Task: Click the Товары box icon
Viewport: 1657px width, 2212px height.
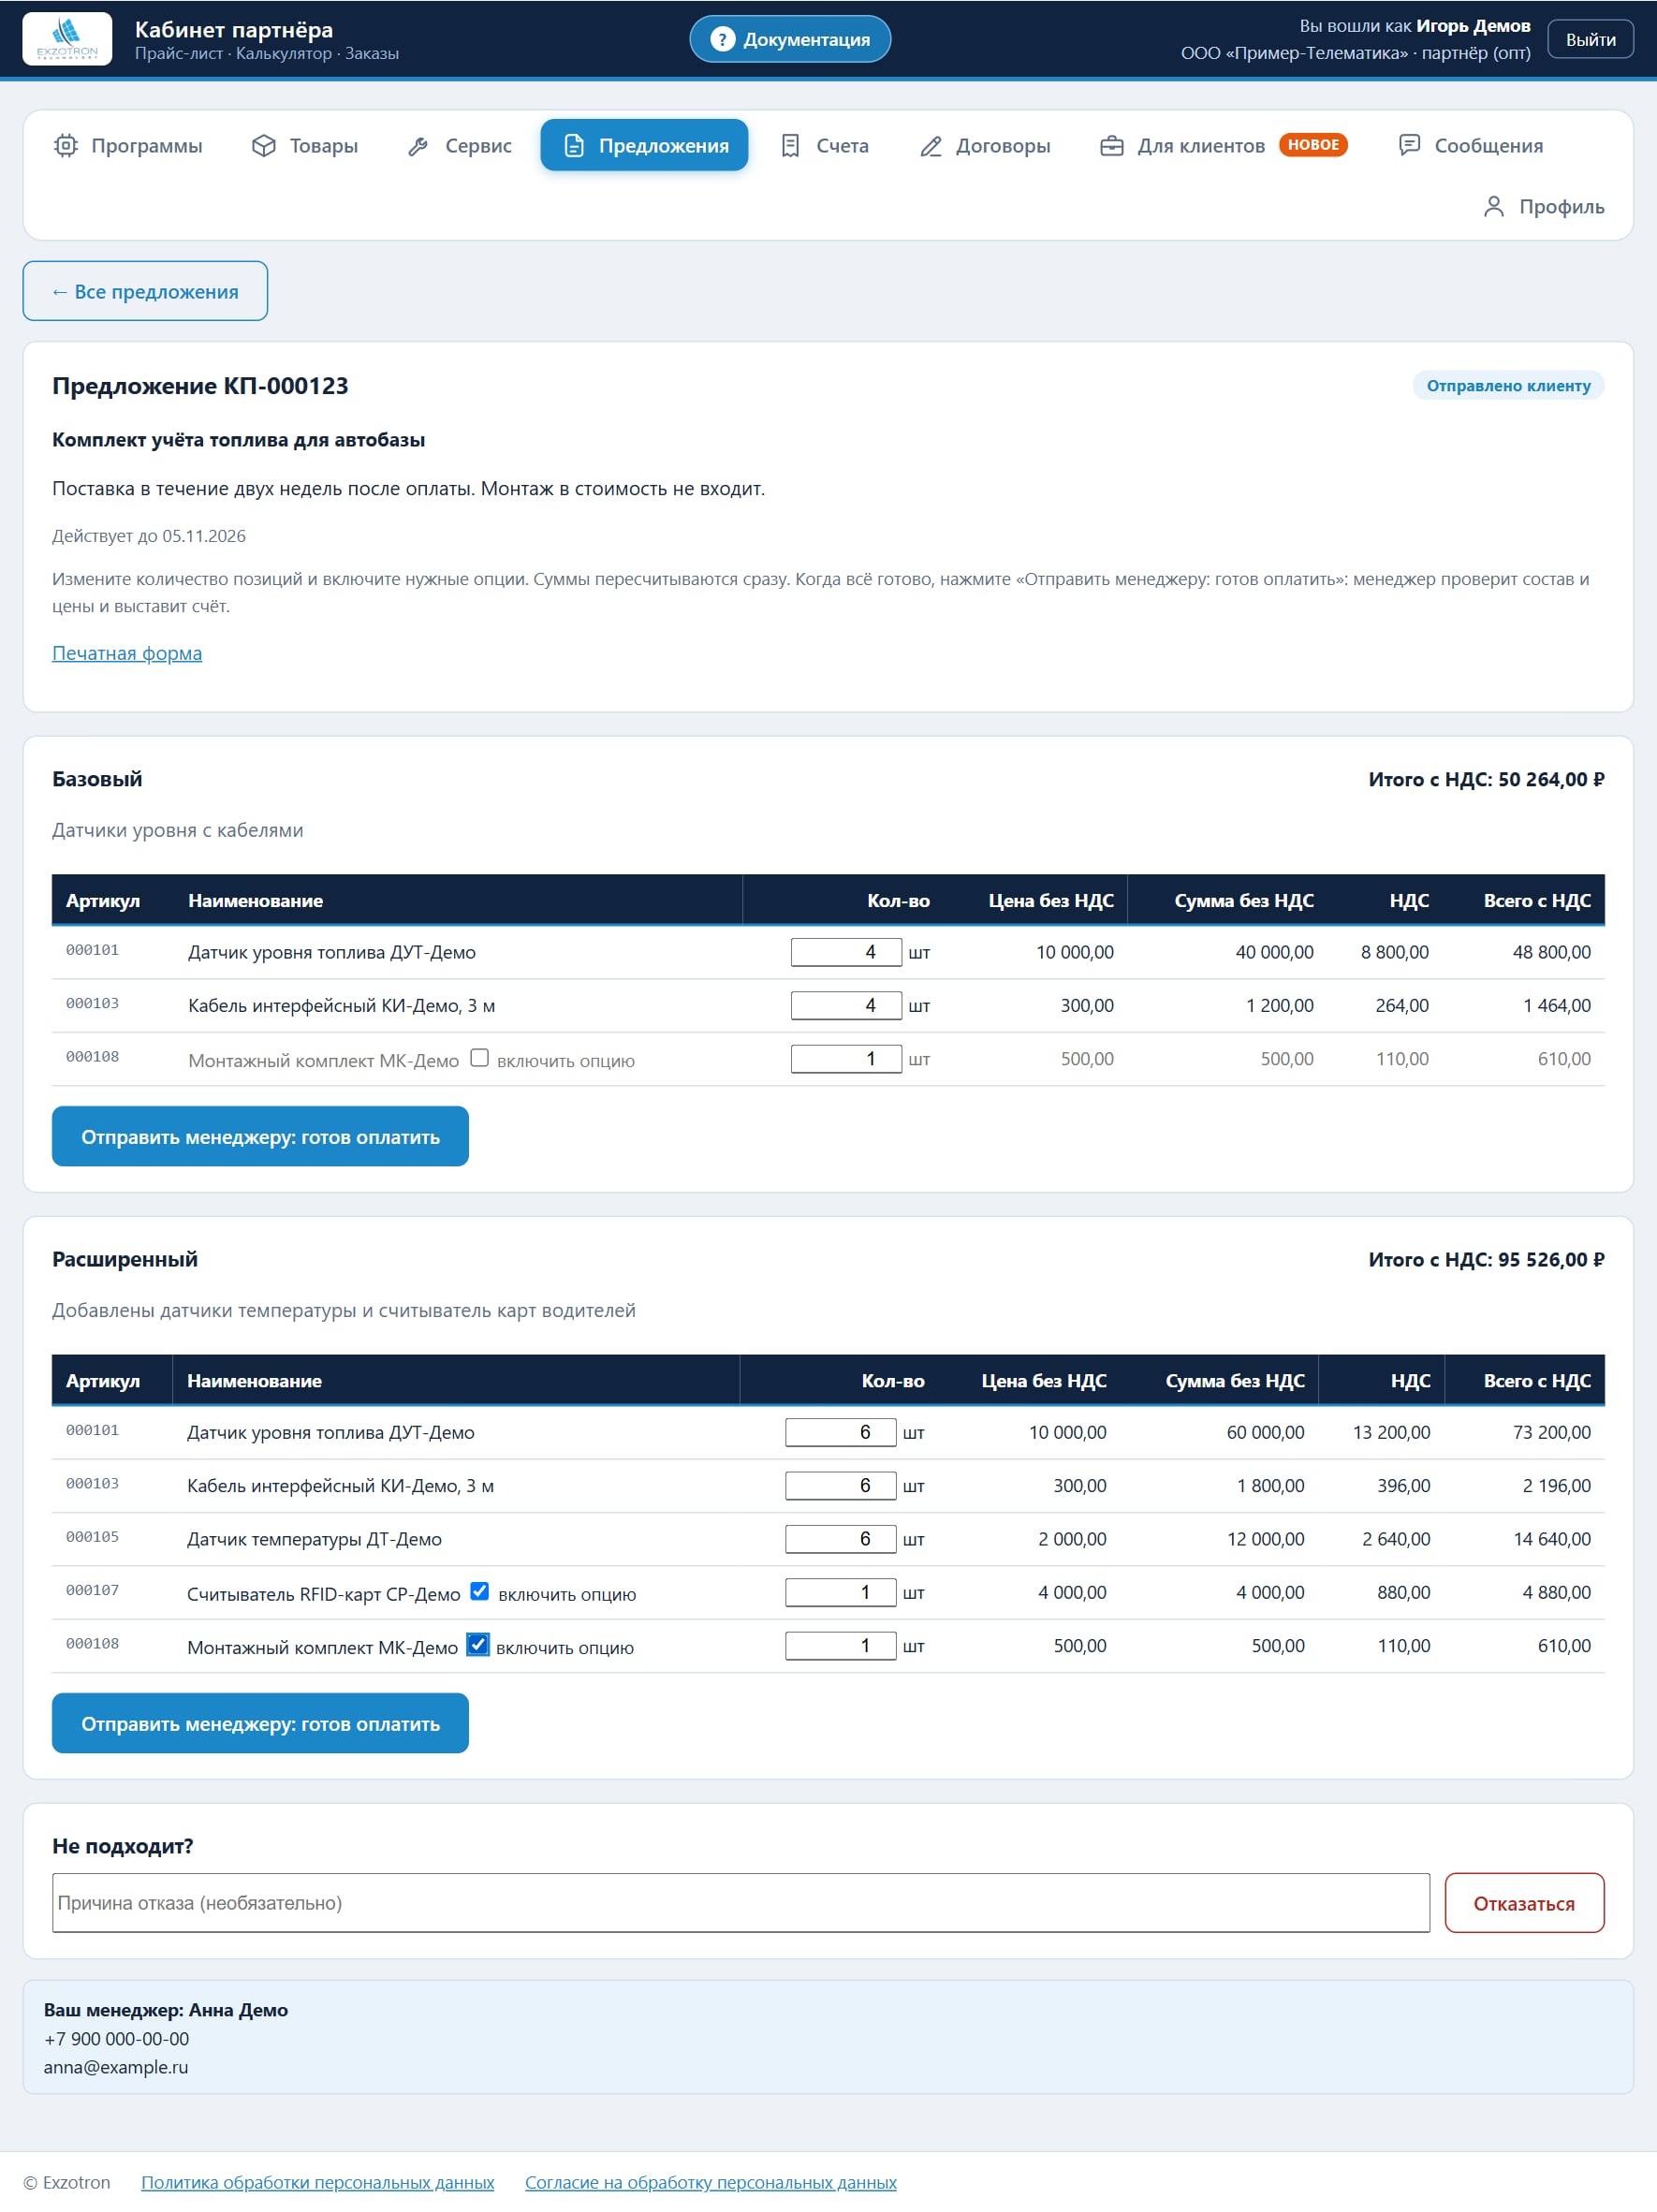Action: [264, 145]
